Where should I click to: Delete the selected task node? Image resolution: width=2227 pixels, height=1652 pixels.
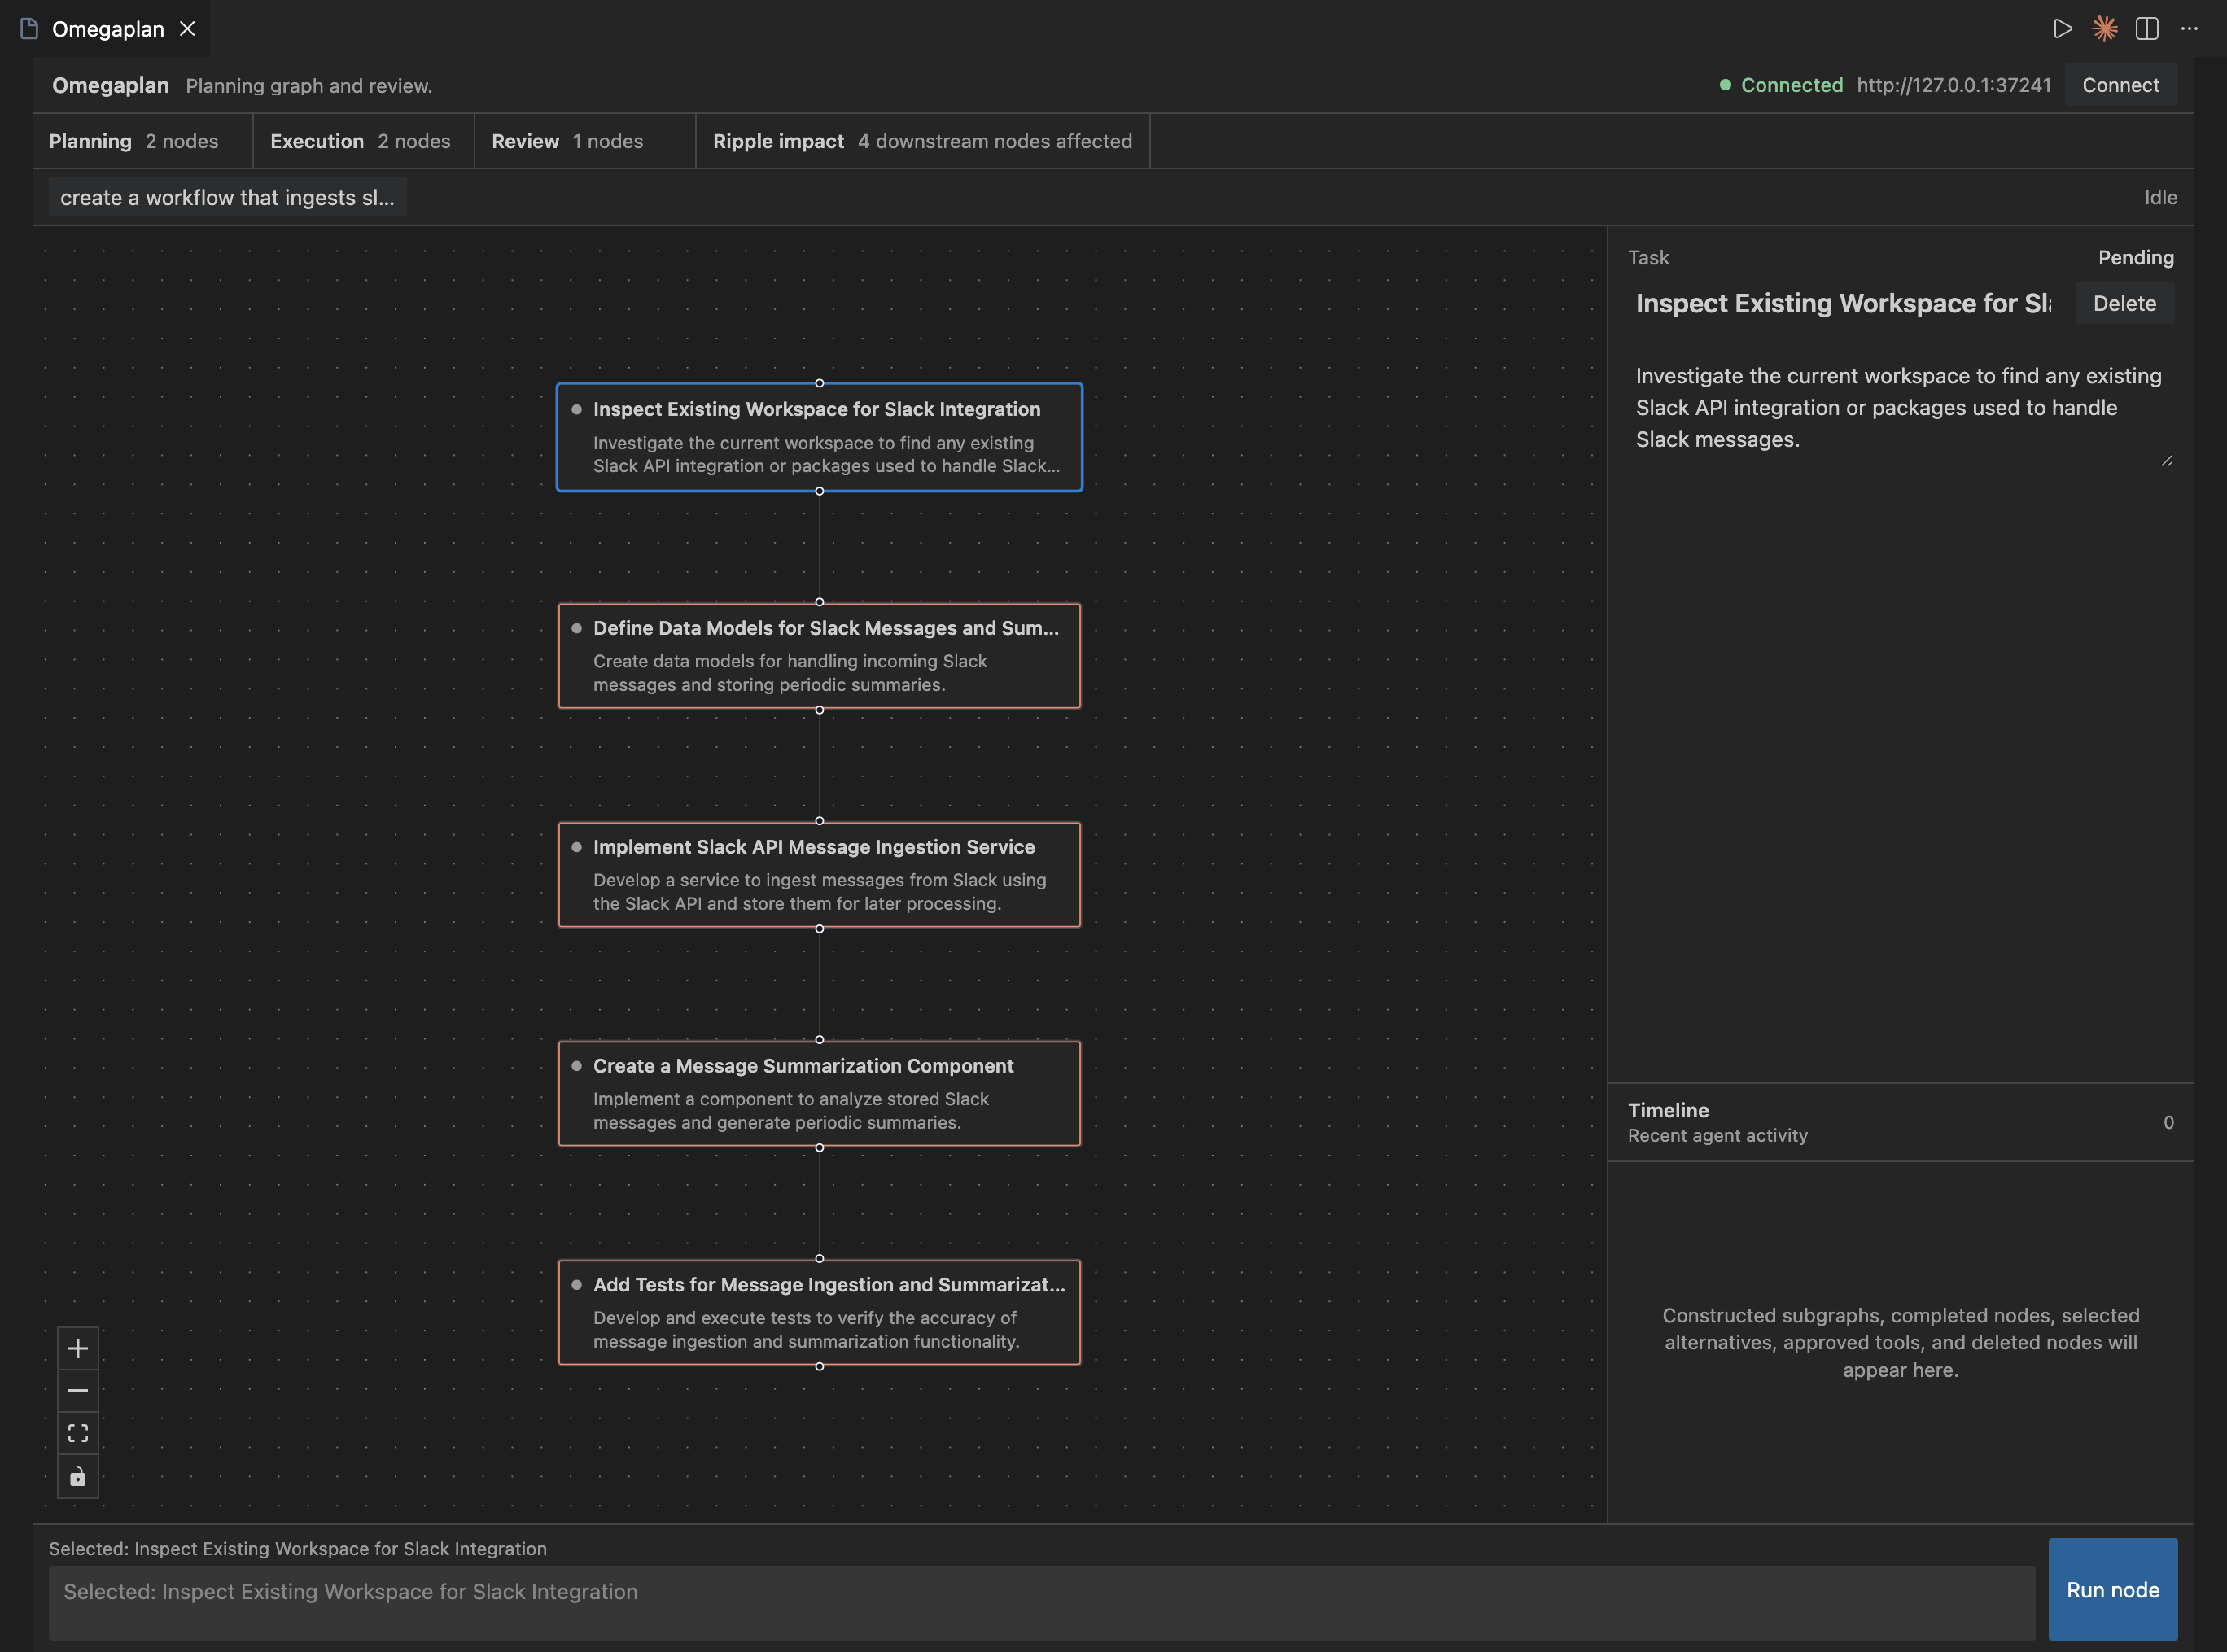click(2124, 303)
